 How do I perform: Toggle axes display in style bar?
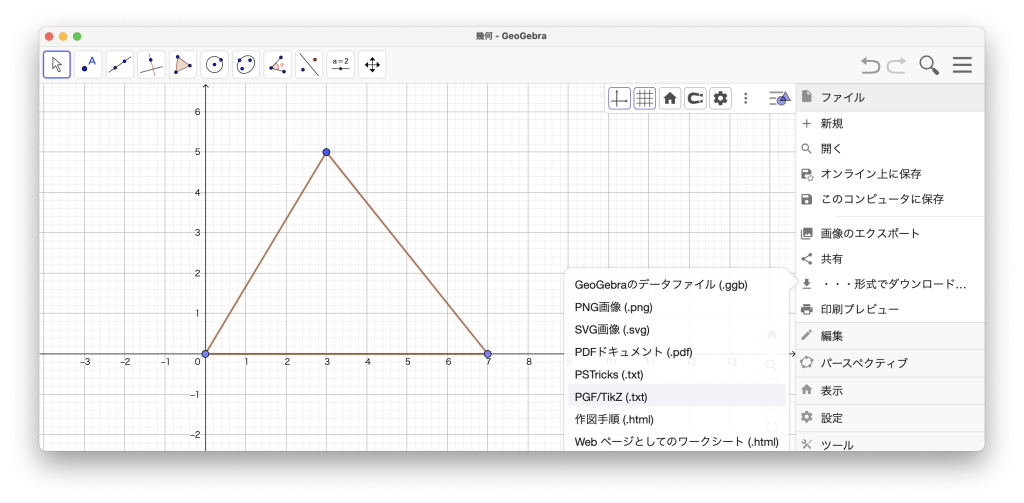click(x=620, y=98)
